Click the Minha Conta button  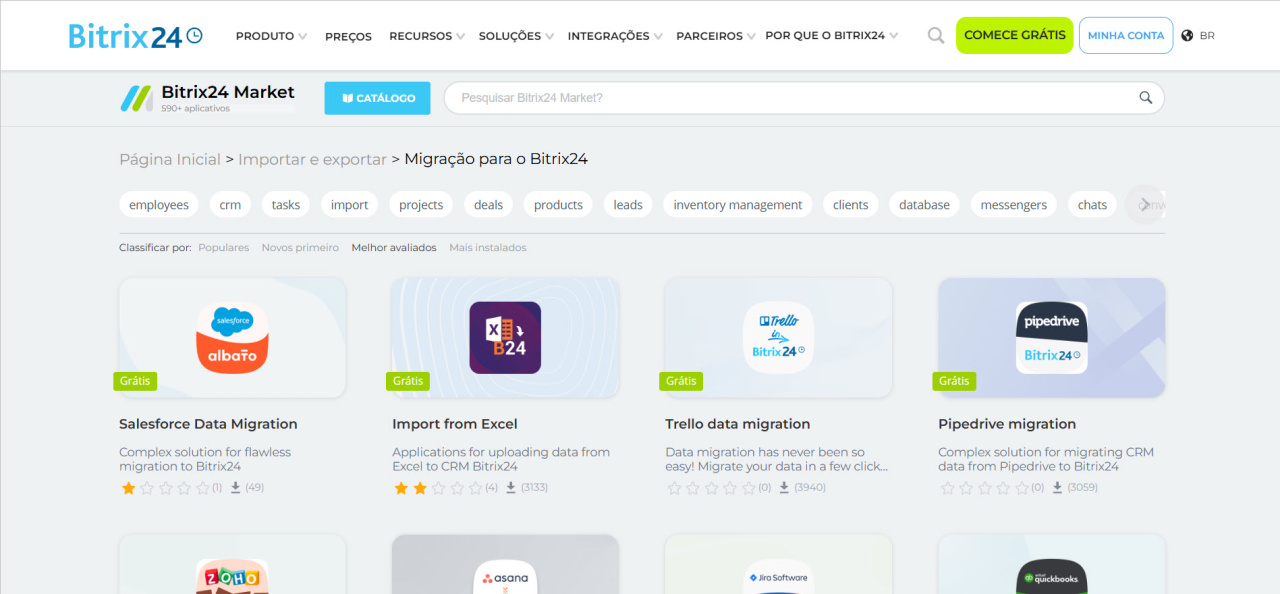1126,35
